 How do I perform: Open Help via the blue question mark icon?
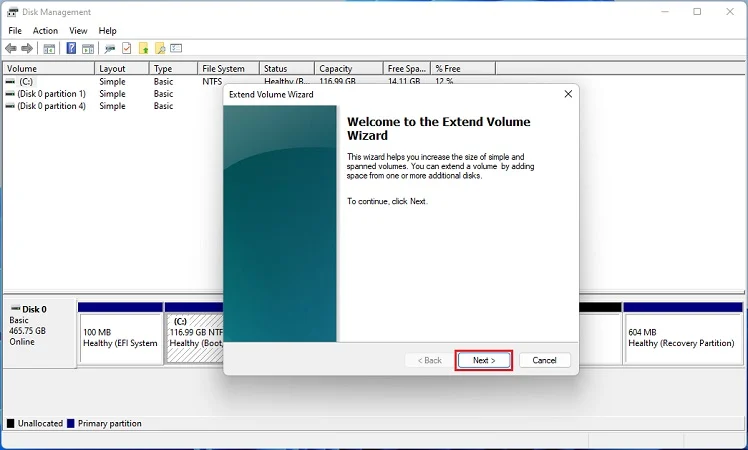(x=71, y=48)
